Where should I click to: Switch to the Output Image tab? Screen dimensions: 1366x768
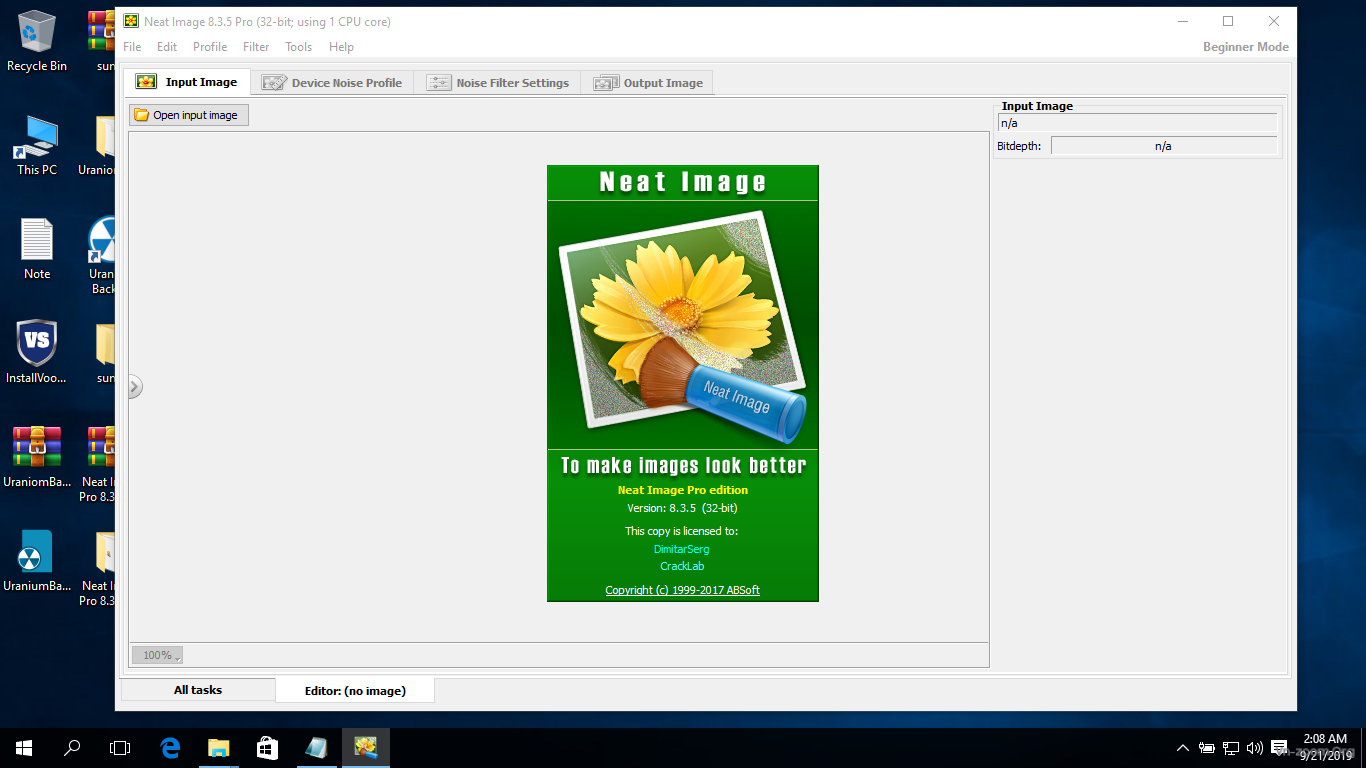click(648, 83)
